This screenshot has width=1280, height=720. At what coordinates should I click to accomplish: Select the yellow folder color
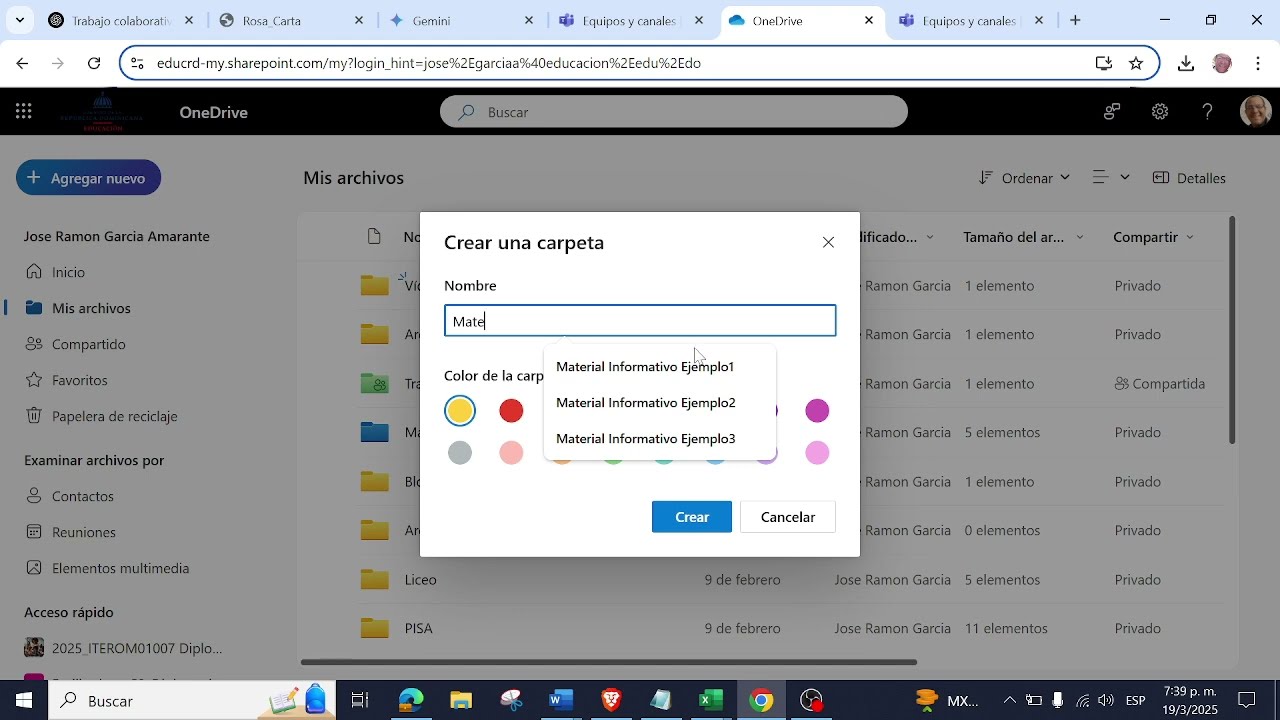click(x=460, y=411)
